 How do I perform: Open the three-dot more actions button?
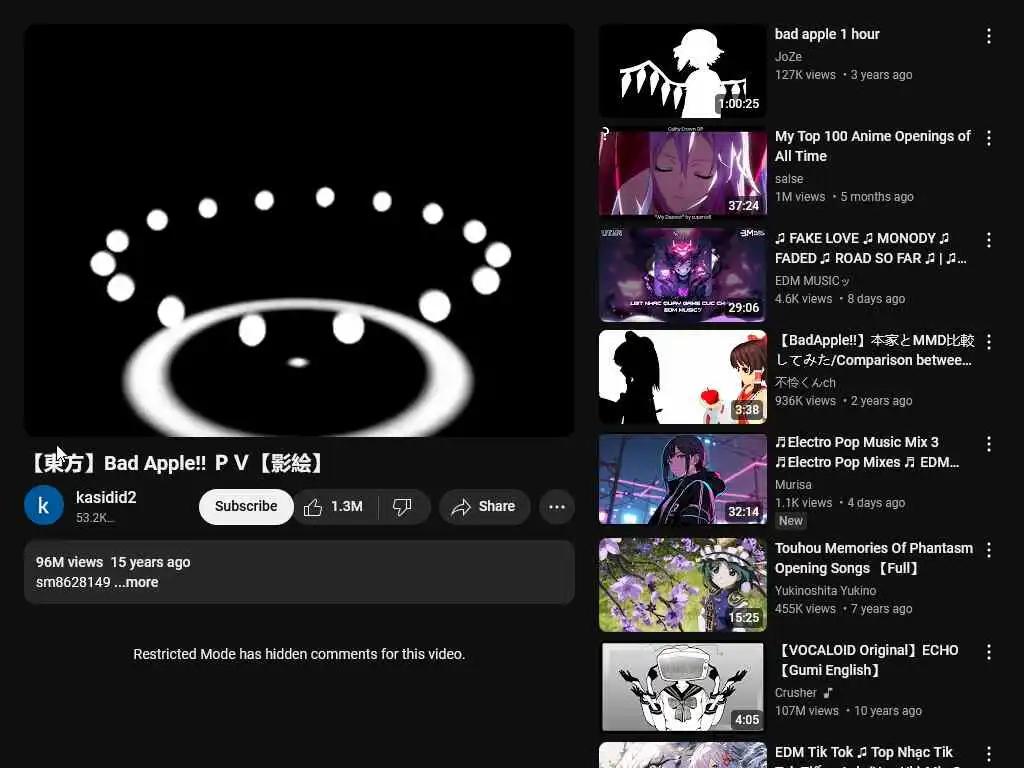pos(556,507)
